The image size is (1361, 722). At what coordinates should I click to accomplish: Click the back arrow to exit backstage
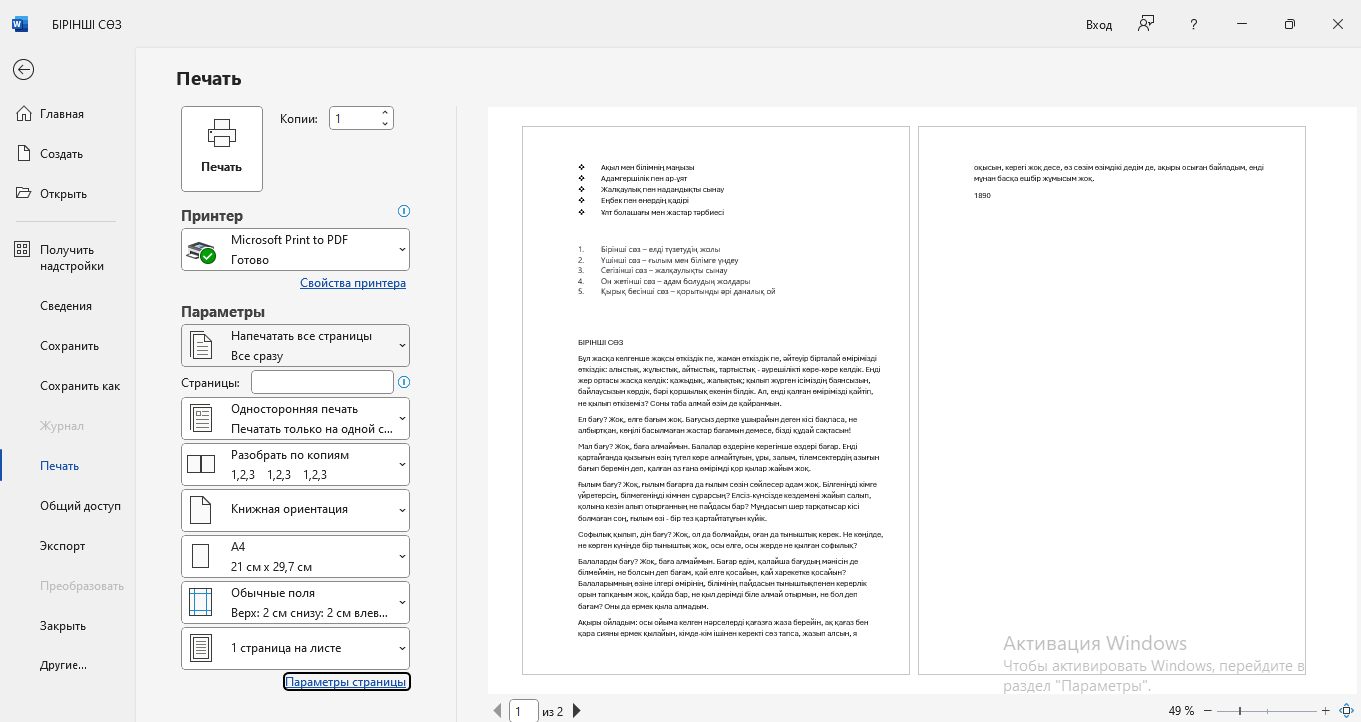click(23, 69)
